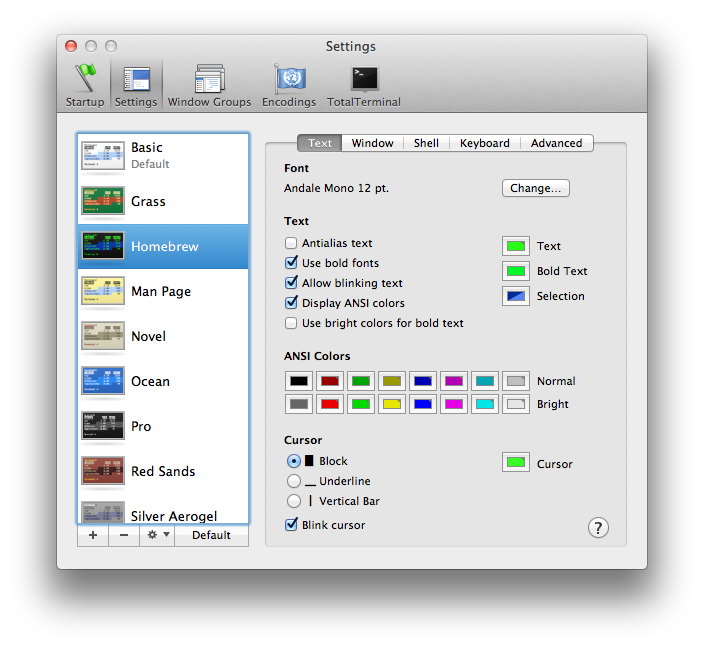The height and width of the screenshot is (648, 704).
Task: Select the Basic profile thumbnail
Action: pos(103,156)
